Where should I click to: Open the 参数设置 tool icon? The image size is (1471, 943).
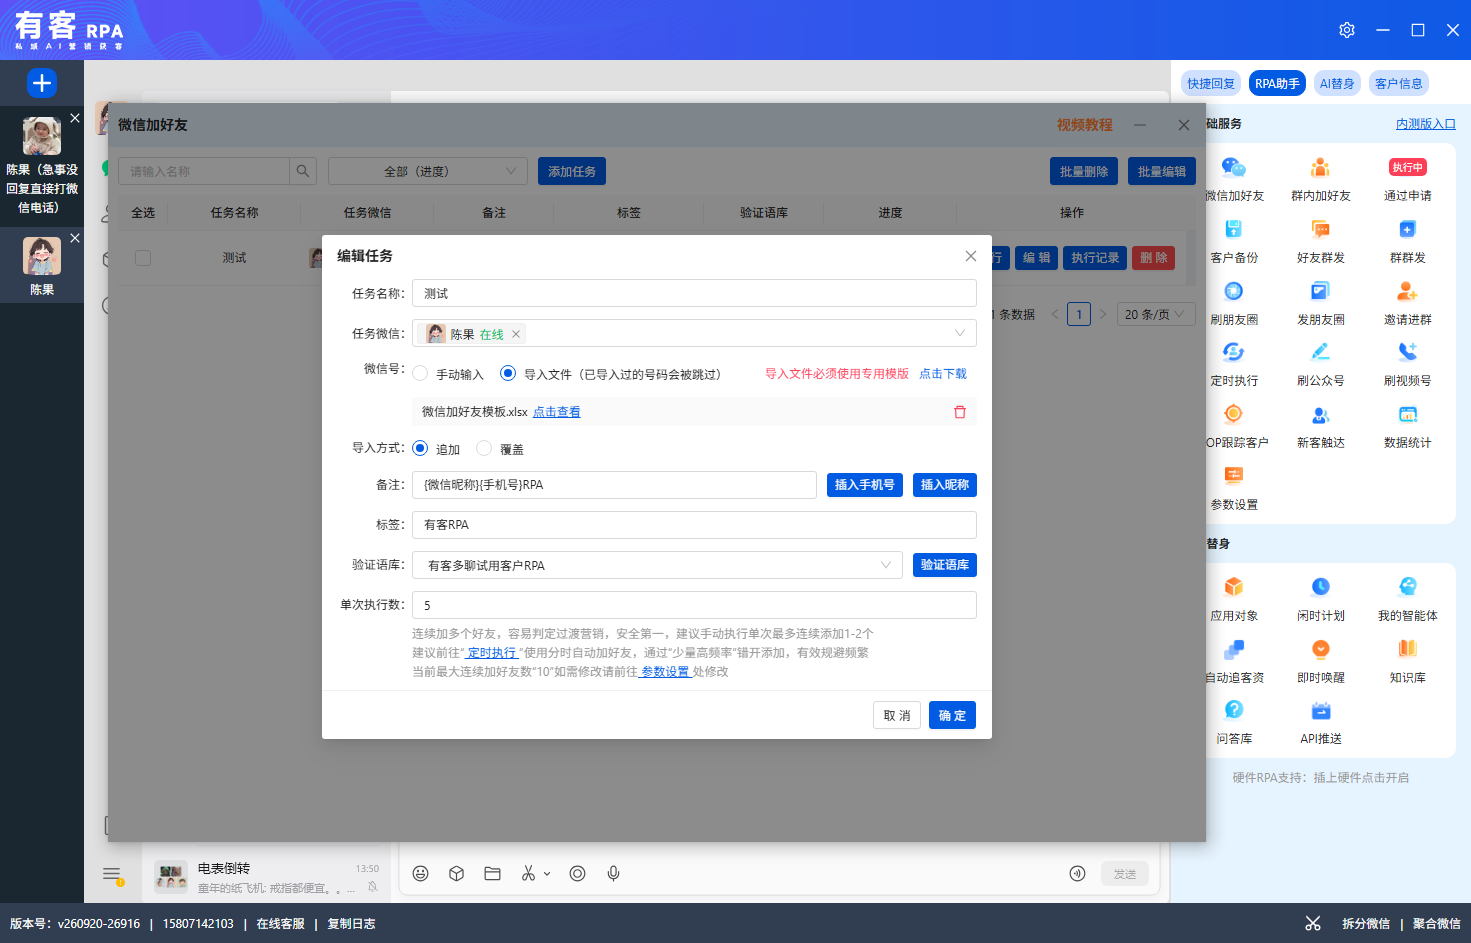[1234, 476]
